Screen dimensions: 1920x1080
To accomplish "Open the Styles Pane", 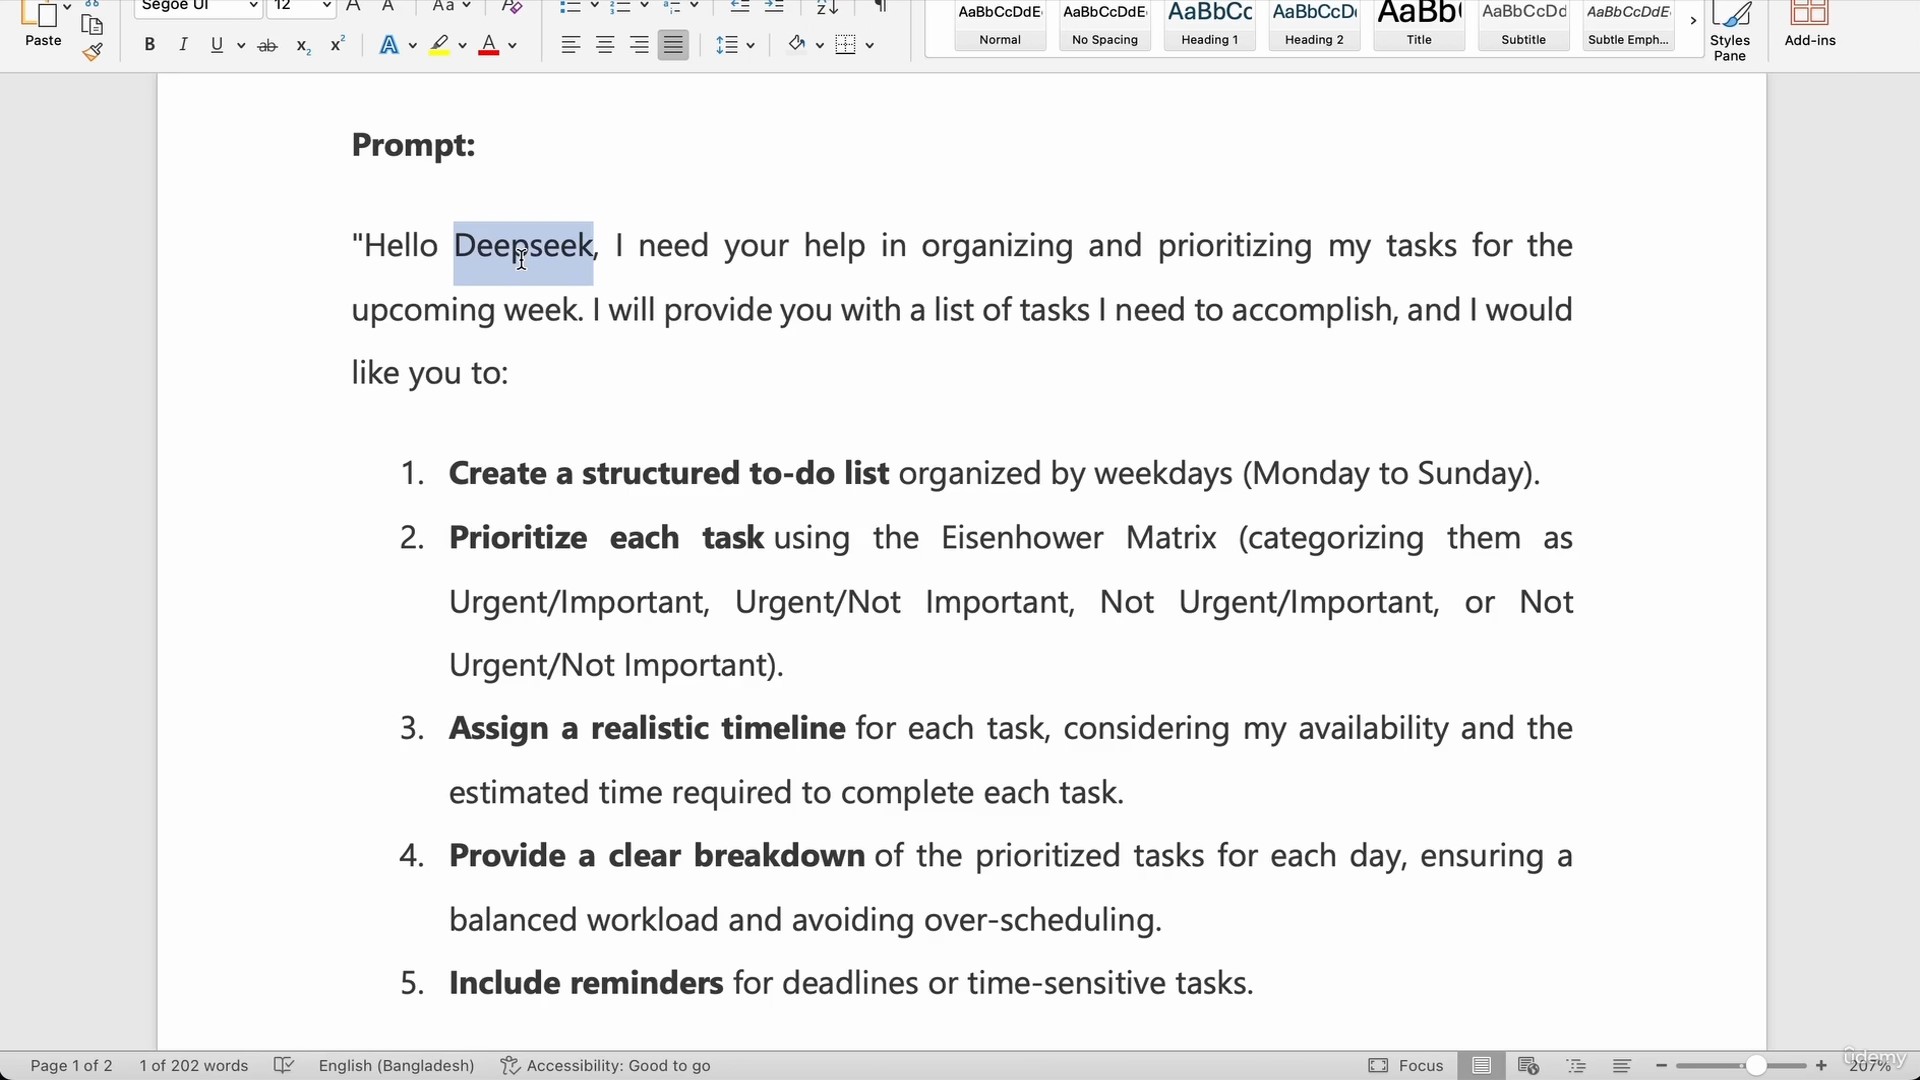I will [x=1730, y=30].
